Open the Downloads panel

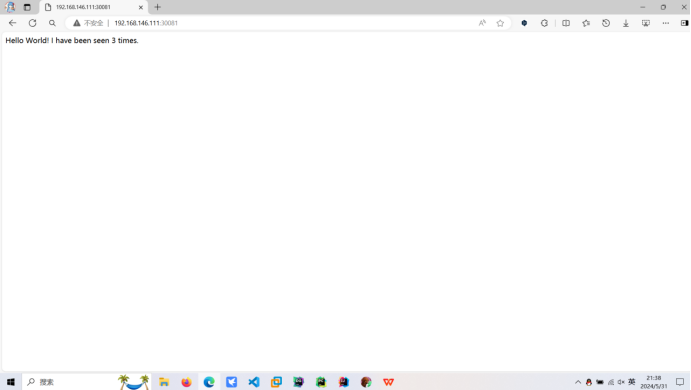[x=626, y=23]
